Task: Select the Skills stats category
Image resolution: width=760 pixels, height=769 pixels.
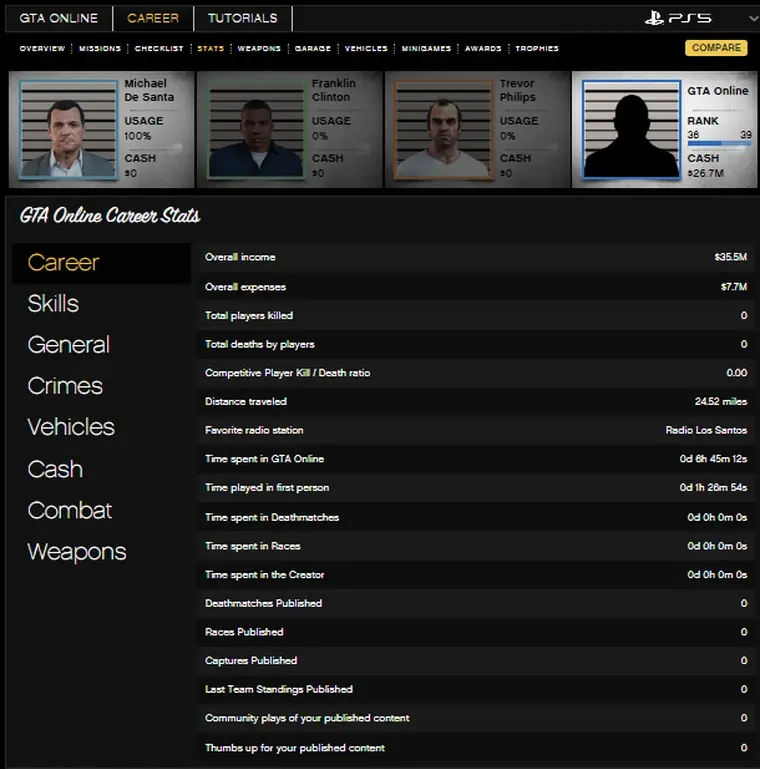Action: (x=53, y=304)
